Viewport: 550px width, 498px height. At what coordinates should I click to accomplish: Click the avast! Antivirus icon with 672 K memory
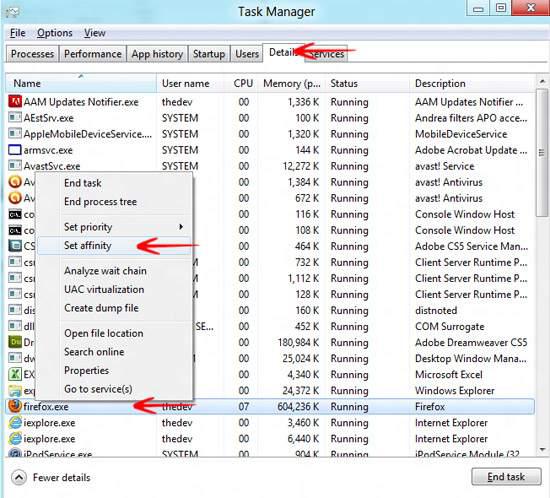click(15, 198)
